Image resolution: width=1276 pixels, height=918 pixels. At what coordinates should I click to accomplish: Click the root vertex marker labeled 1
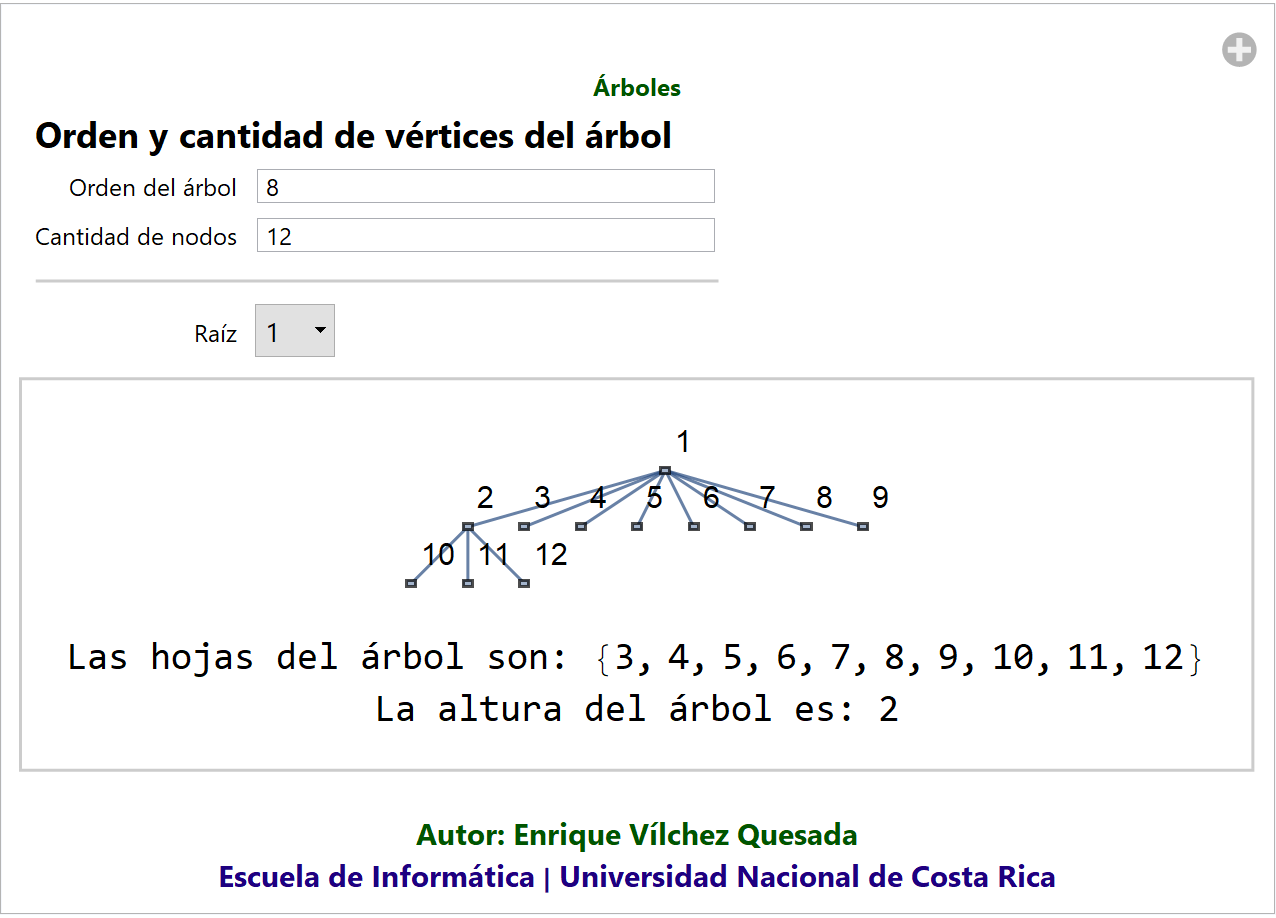pos(664,471)
